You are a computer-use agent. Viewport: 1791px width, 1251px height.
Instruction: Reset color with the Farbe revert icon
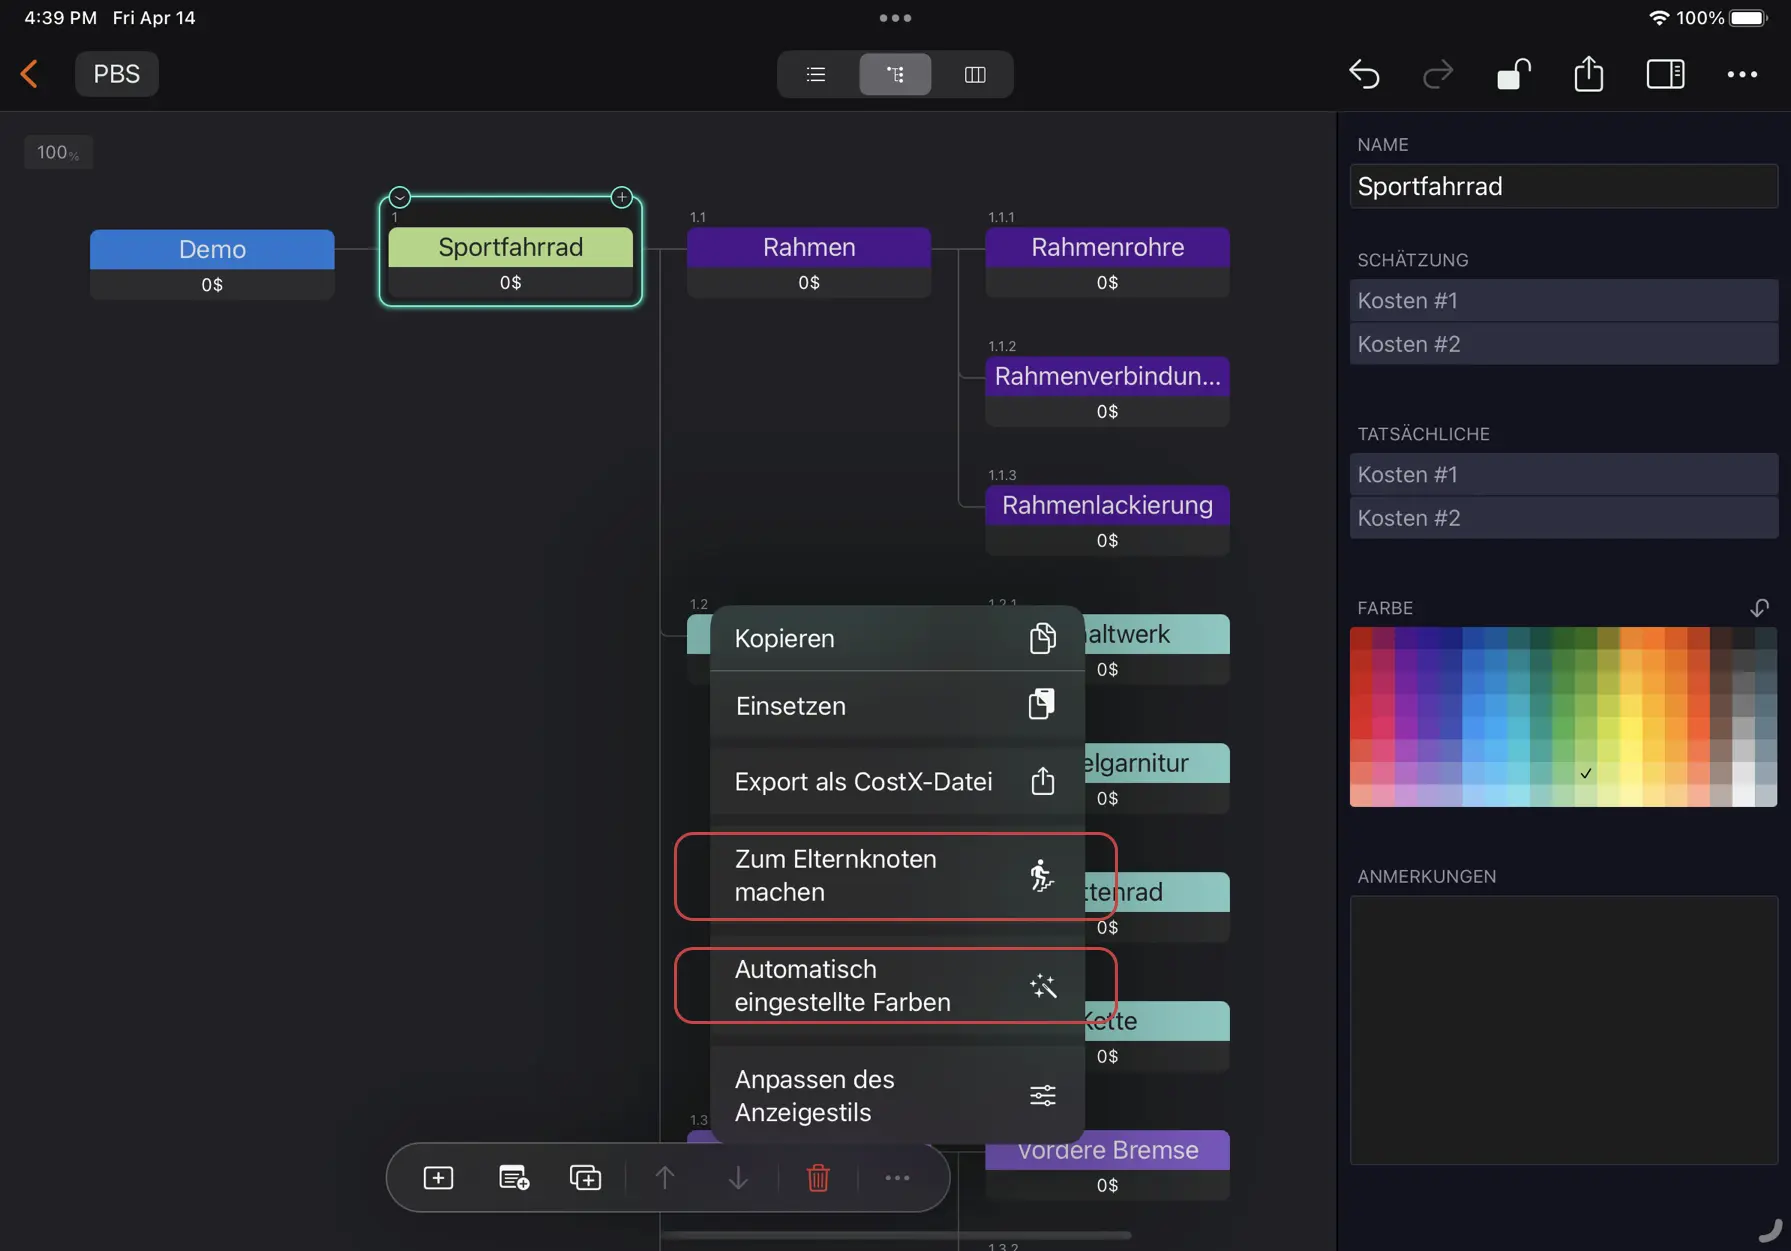point(1759,608)
